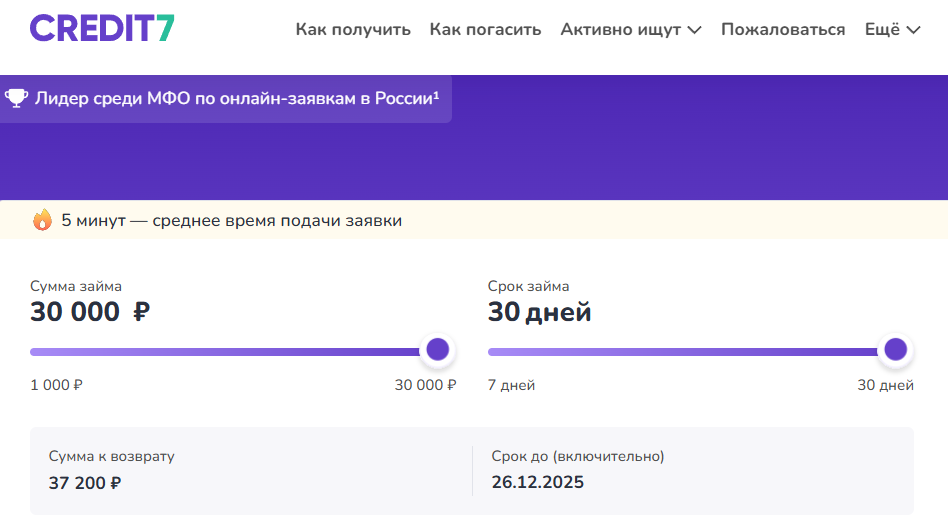
Task: Click the loan amount slider handle
Action: [437, 350]
